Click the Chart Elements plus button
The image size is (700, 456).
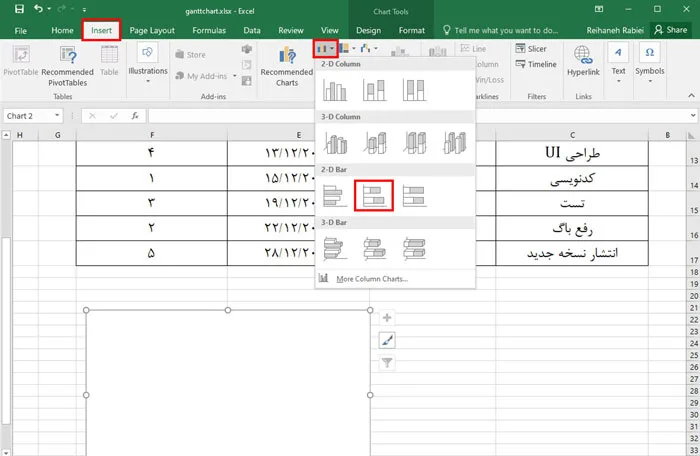click(387, 319)
